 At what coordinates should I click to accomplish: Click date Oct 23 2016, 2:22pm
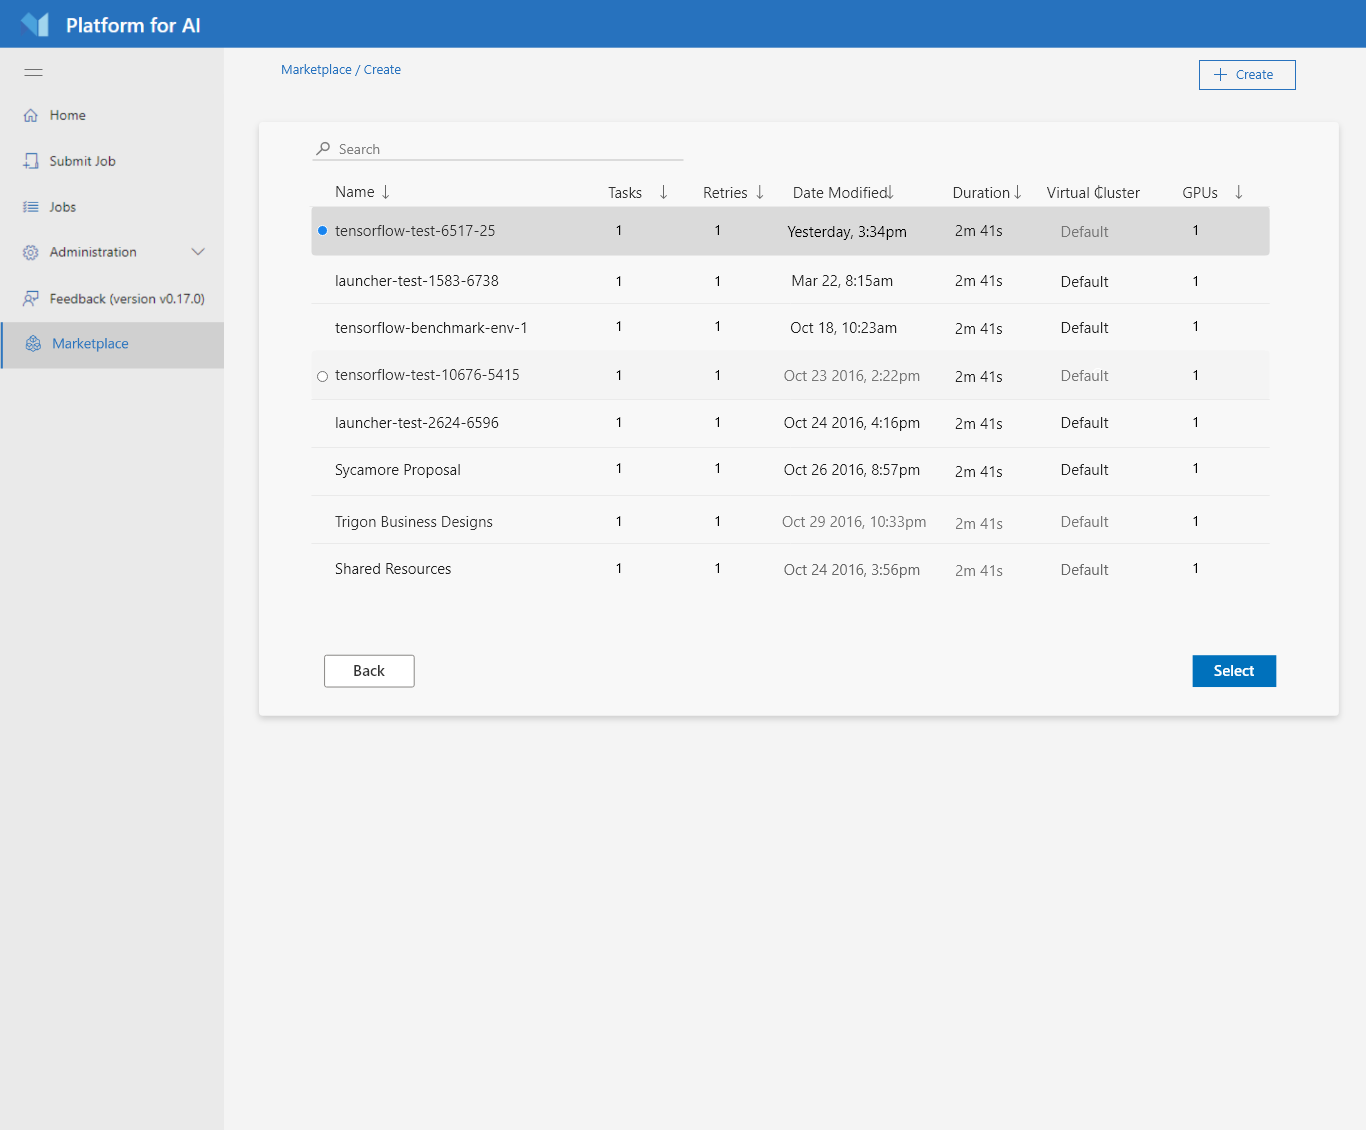pos(852,376)
